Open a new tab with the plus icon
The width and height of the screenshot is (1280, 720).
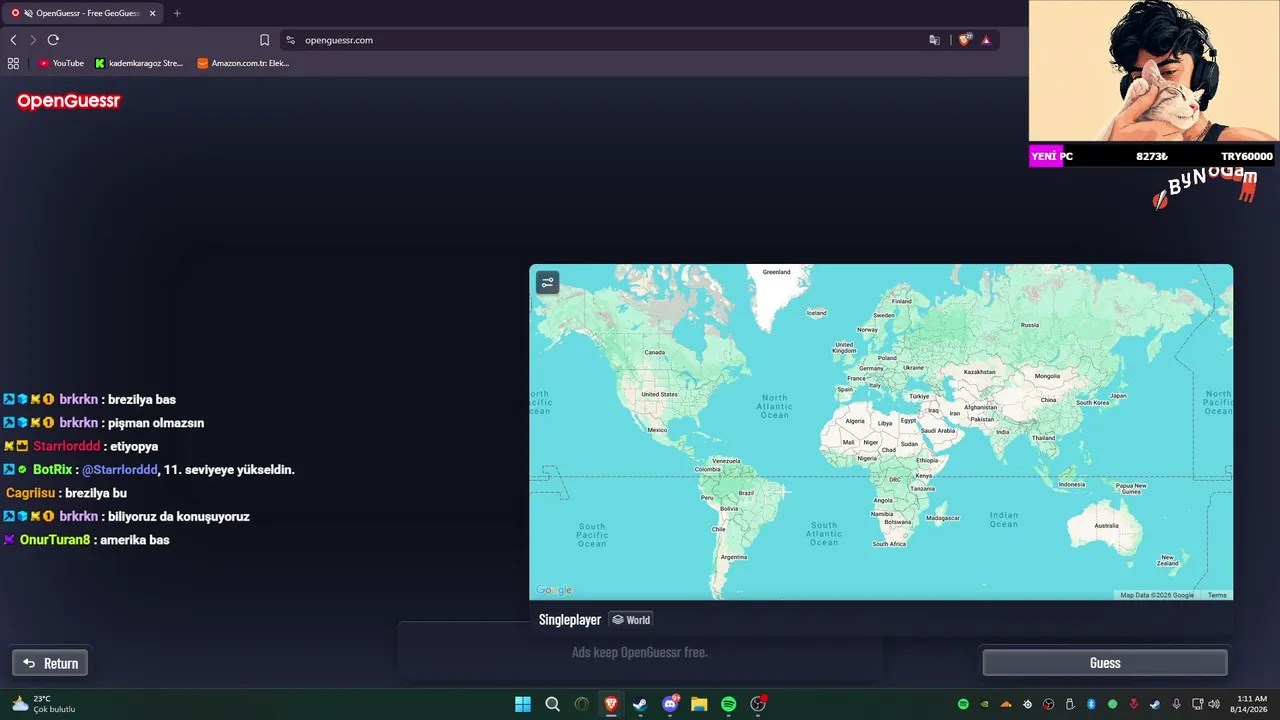pyautogui.click(x=177, y=13)
